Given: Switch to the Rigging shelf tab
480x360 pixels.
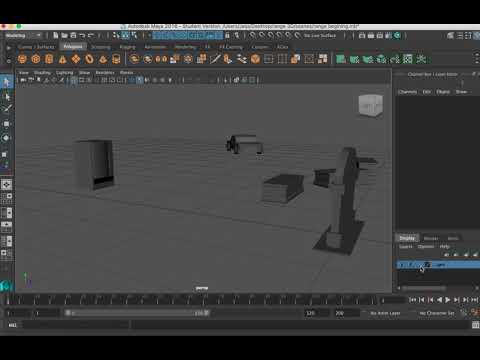Looking at the screenshot, I should coord(127,47).
